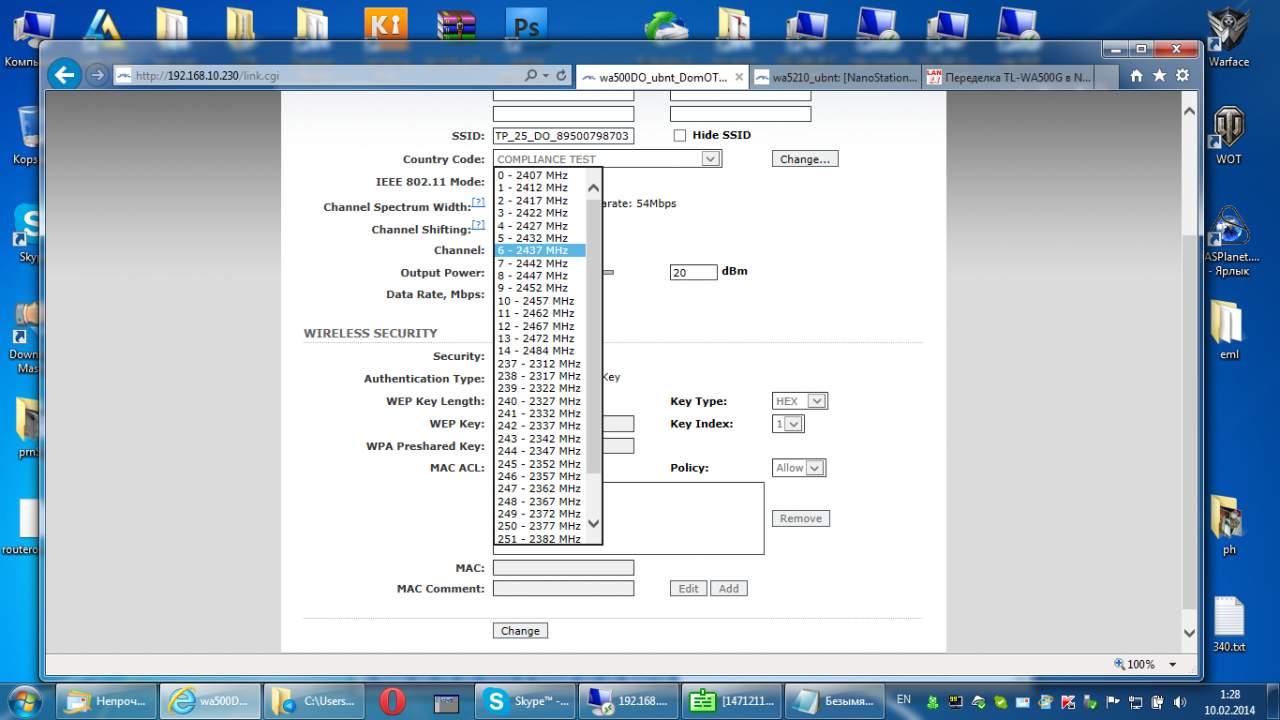This screenshot has width=1280, height=720.
Task: Click help link beside Channel Spectrum Width
Action: point(478,202)
